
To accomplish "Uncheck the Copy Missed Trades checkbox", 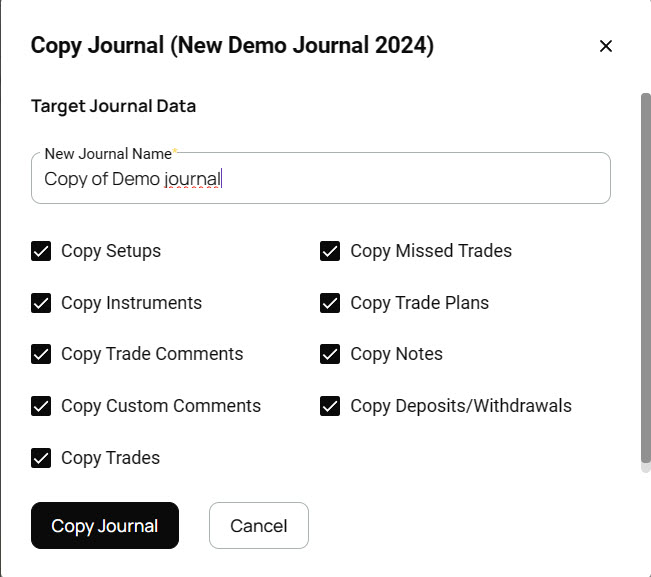I will 330,251.
